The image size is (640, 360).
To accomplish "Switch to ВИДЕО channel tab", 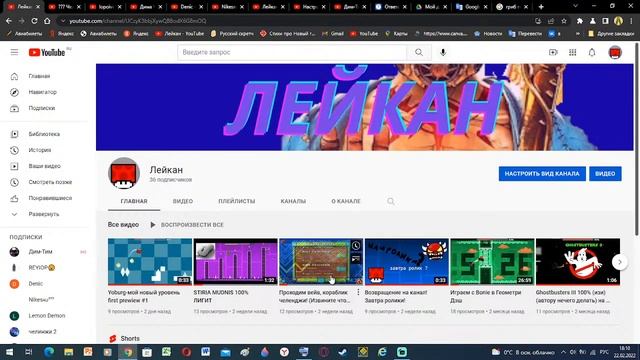I will coord(183,201).
